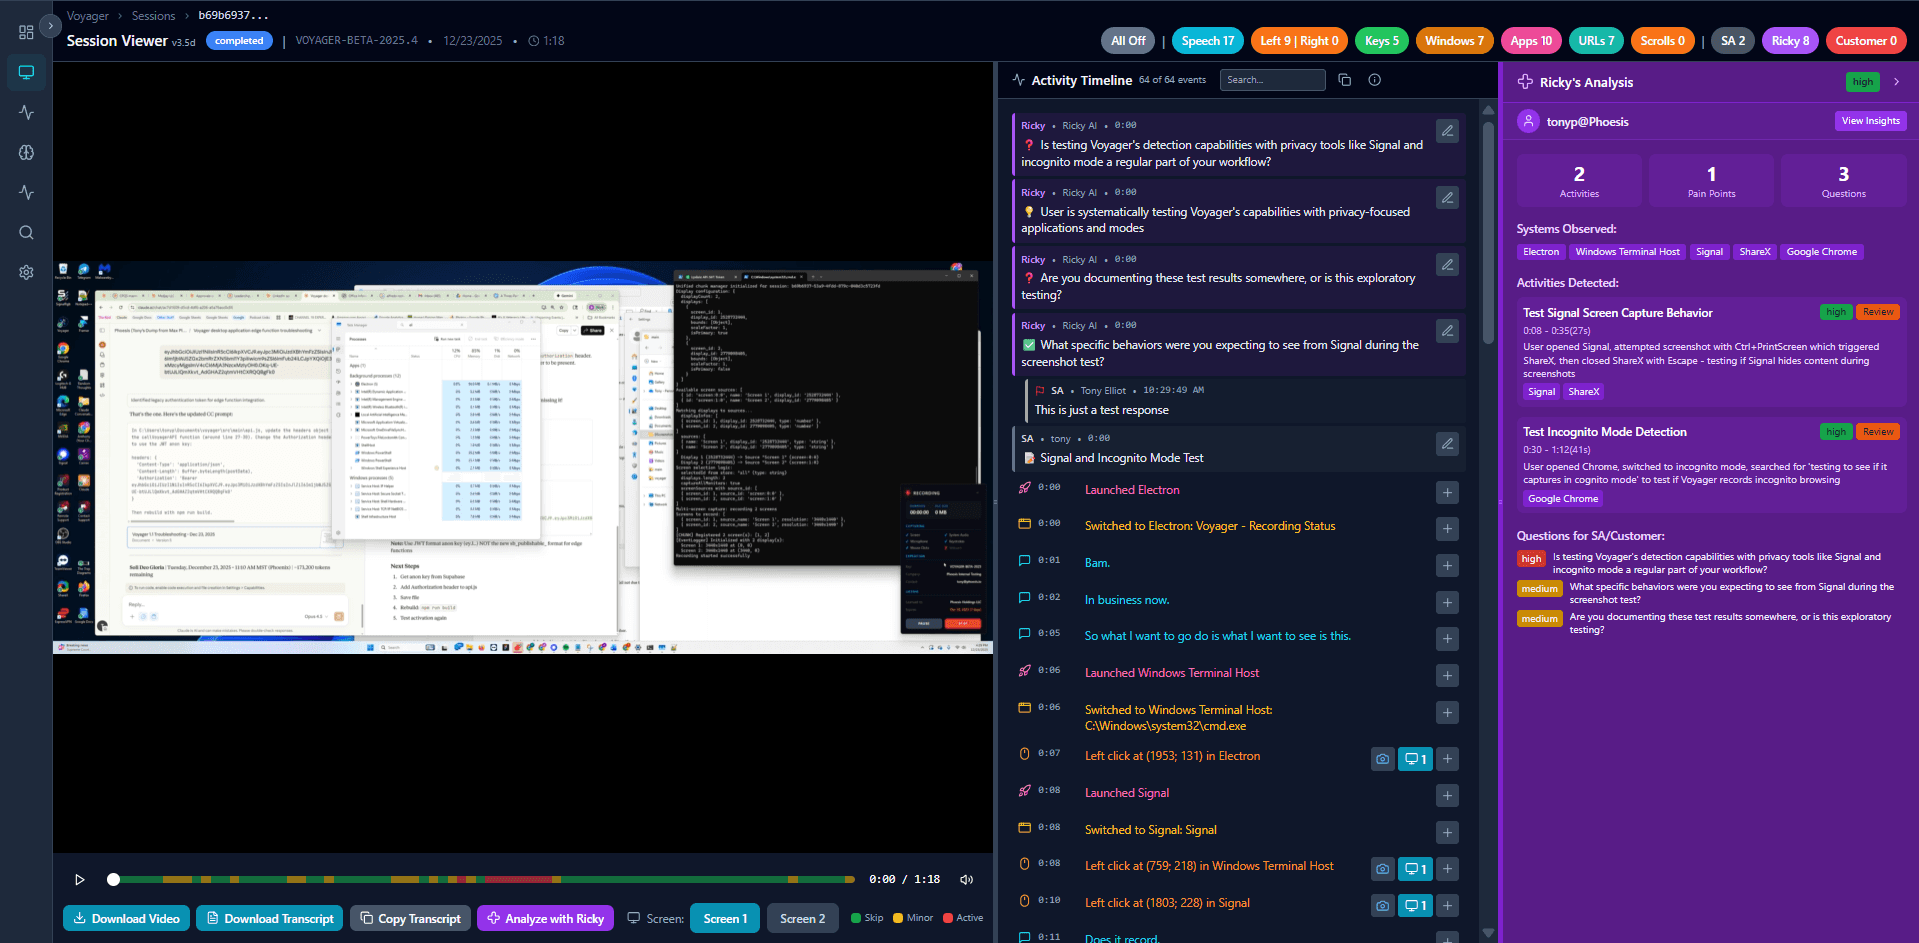
Task: Edit the first Ricky AI question with the pencil icon
Action: coord(1447,130)
